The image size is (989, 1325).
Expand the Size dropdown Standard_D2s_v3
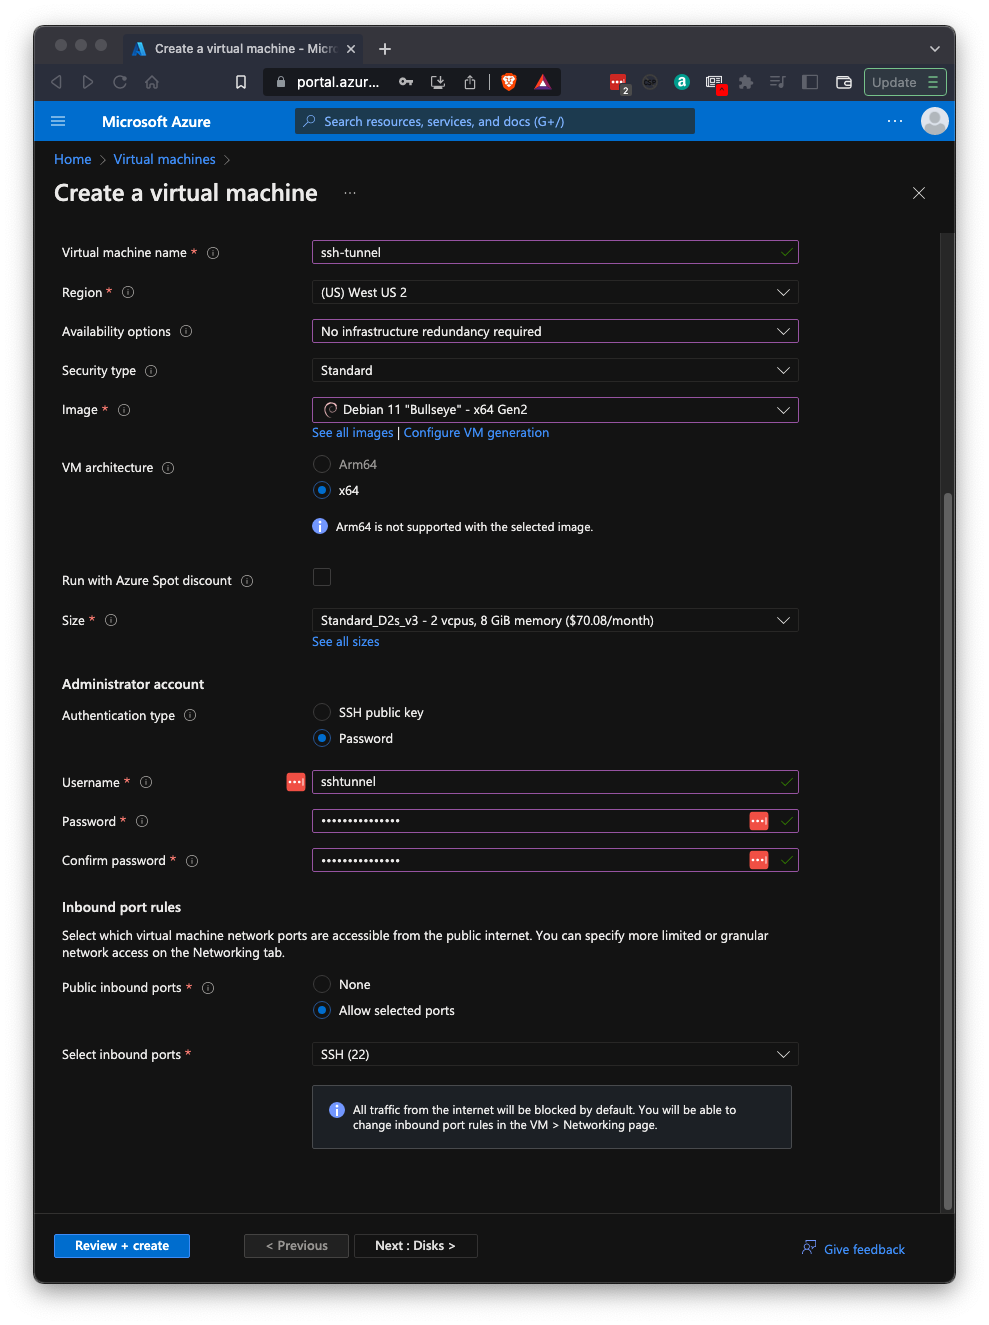555,620
